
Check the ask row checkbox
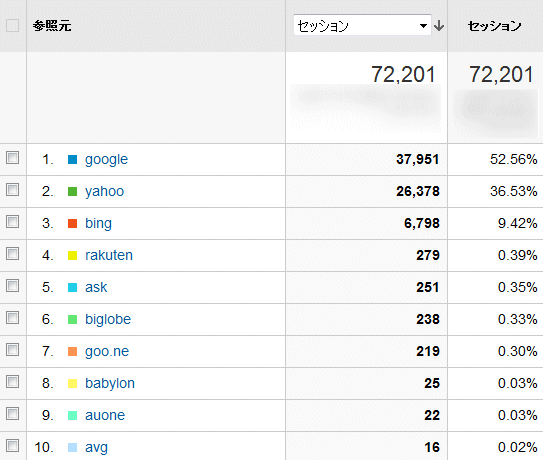pyautogui.click(x=12, y=285)
